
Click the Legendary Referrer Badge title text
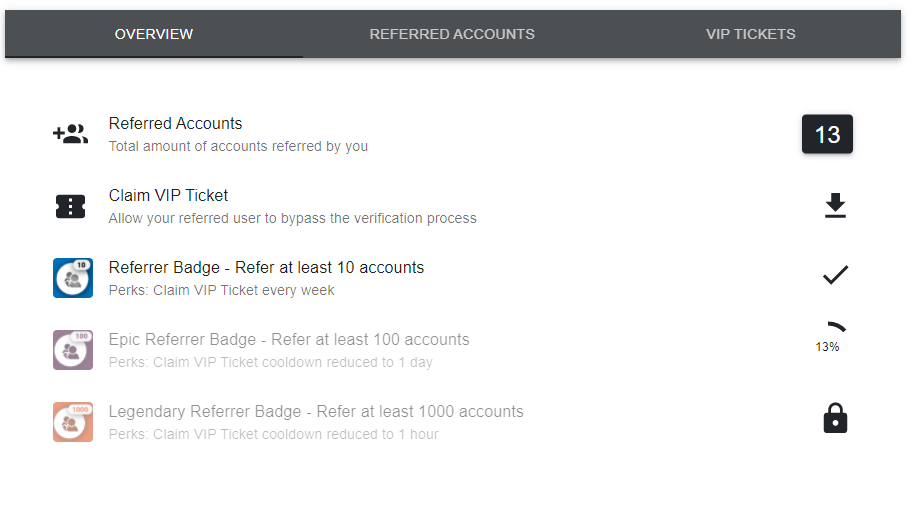[x=316, y=411]
